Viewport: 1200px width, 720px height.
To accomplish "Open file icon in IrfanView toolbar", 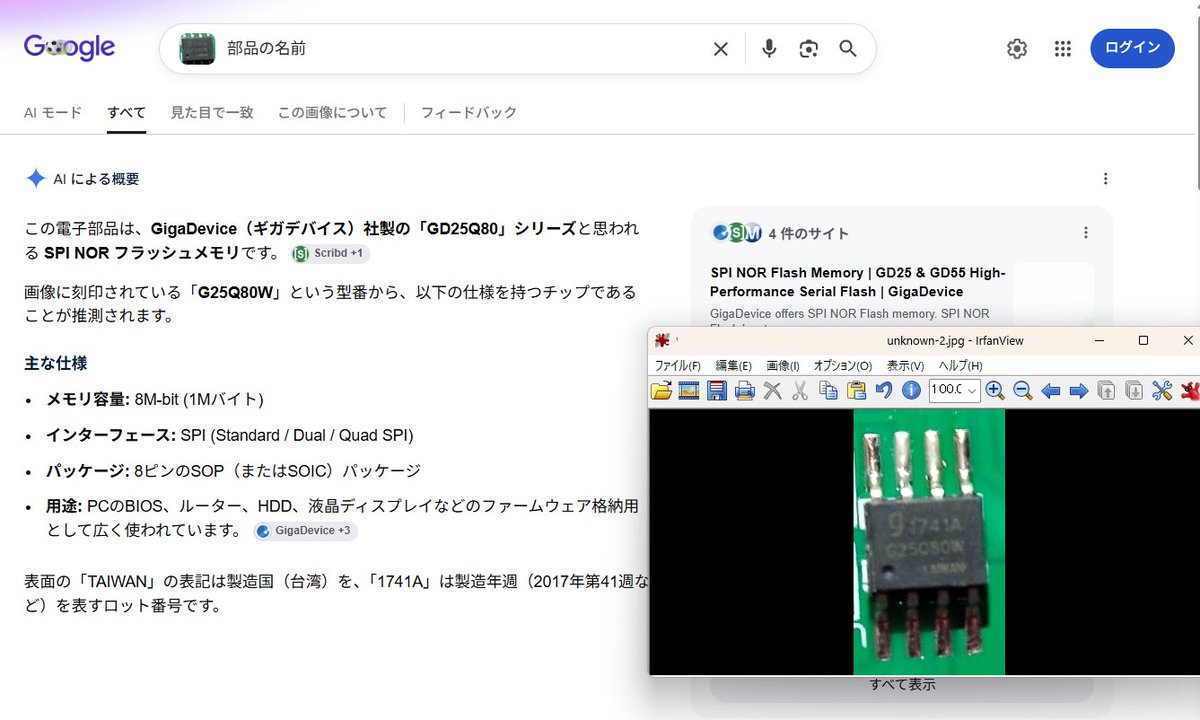I will pyautogui.click(x=661, y=390).
